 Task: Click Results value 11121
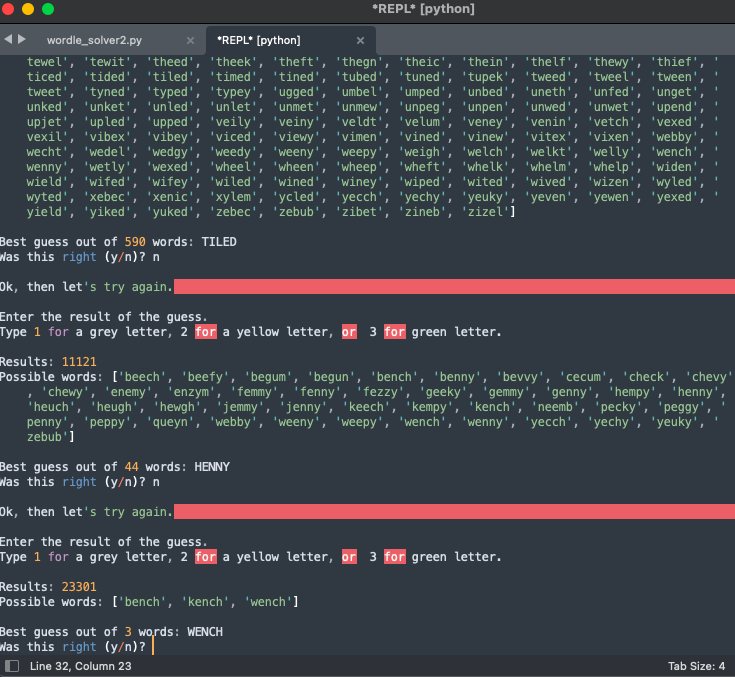[79, 362]
